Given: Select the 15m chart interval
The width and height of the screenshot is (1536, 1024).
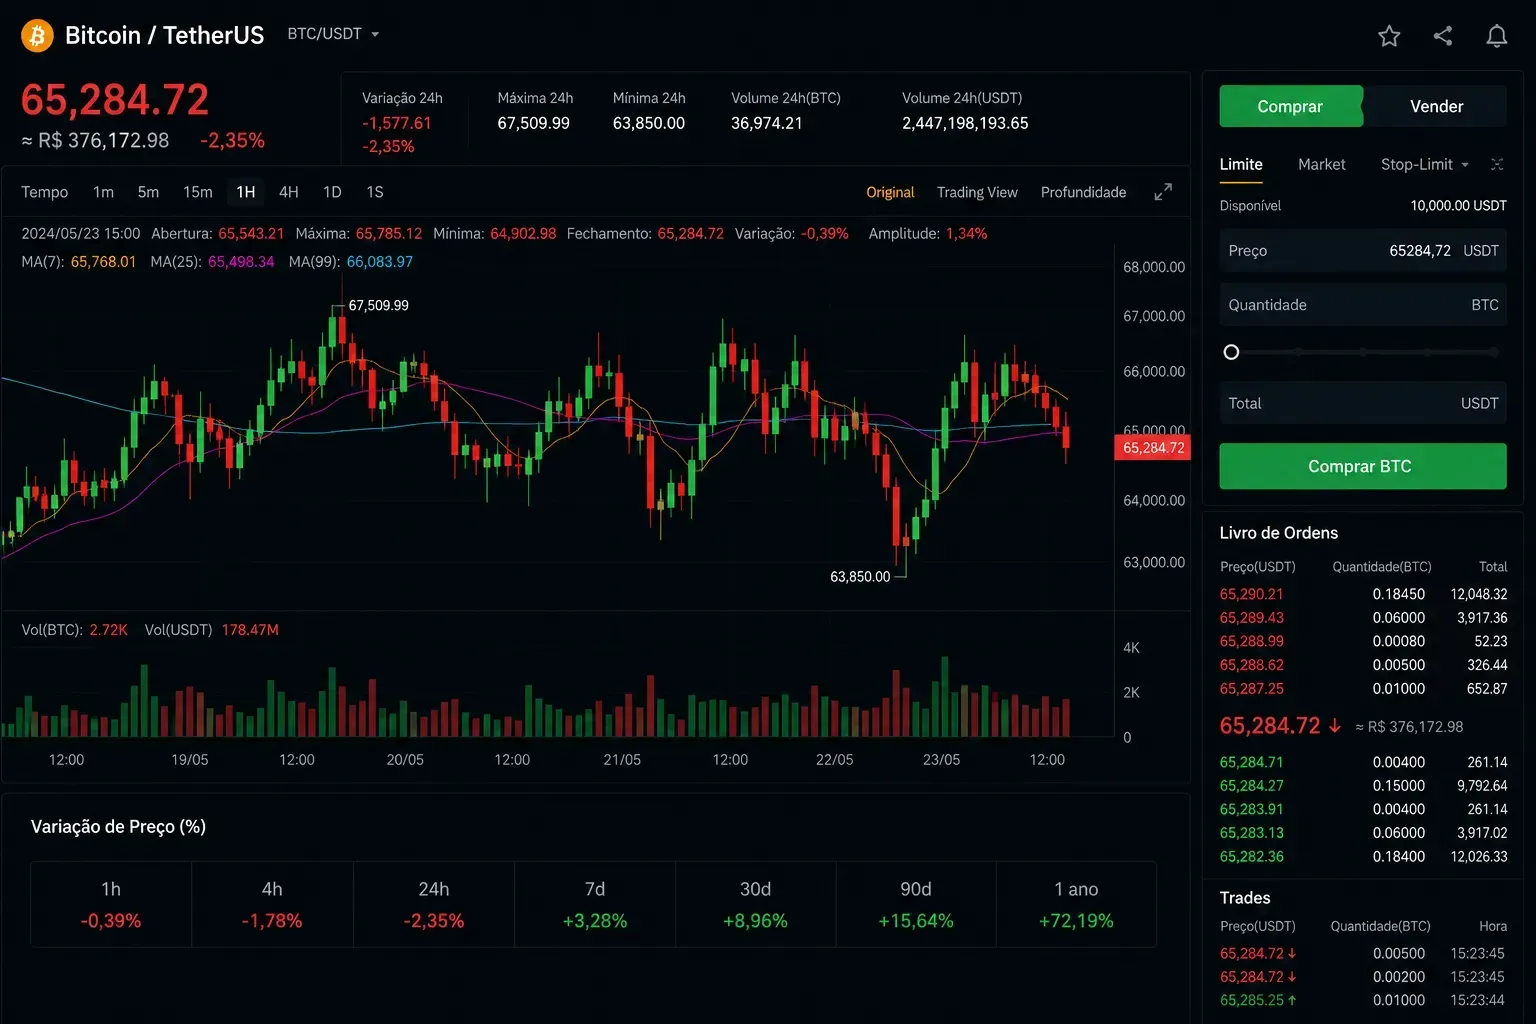Looking at the screenshot, I should tap(198, 192).
